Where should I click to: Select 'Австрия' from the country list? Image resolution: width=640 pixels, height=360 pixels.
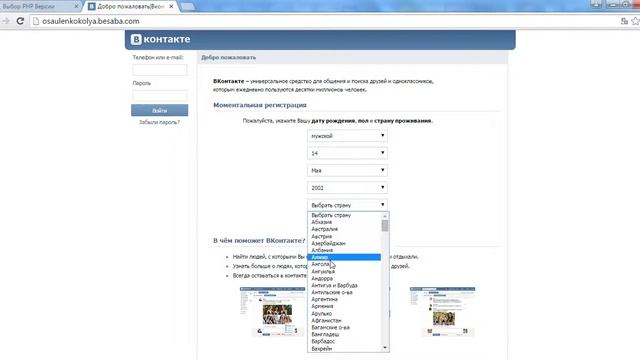click(344, 236)
